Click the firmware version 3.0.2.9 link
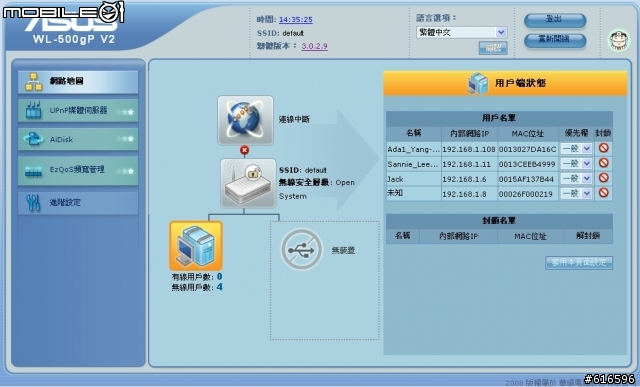640x387 pixels. pos(314,46)
